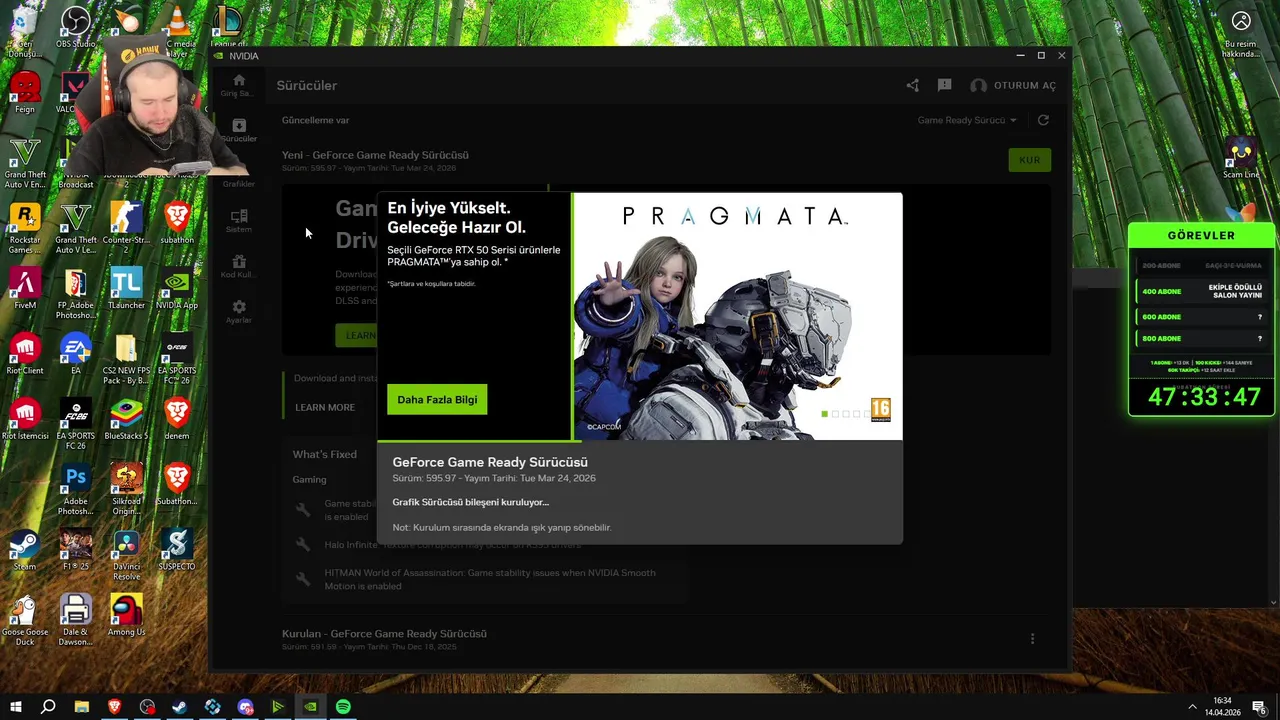1280x720 pixels.
Task: Open Spotify from the taskbar
Action: [x=343, y=707]
